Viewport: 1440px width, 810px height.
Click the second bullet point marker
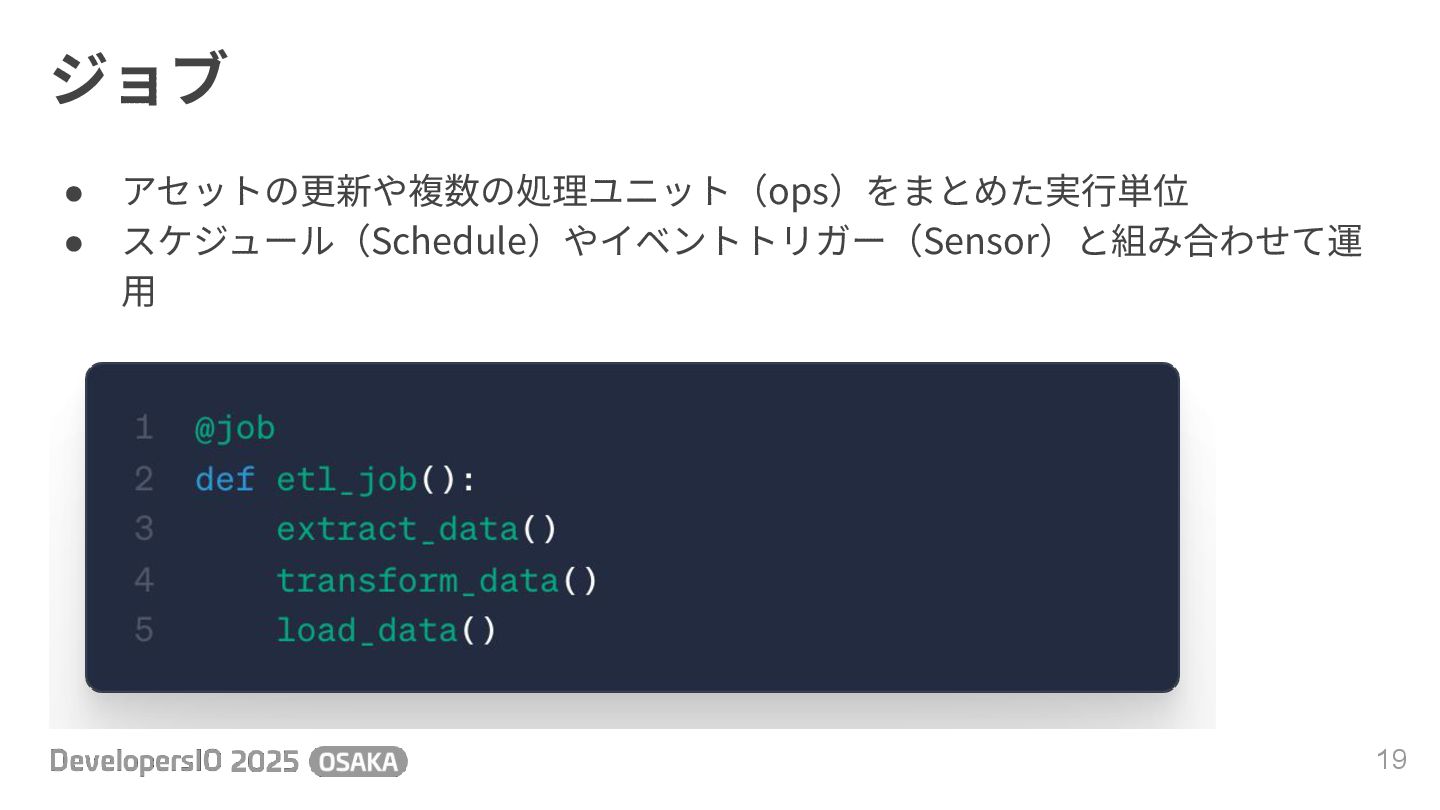tap(73, 243)
